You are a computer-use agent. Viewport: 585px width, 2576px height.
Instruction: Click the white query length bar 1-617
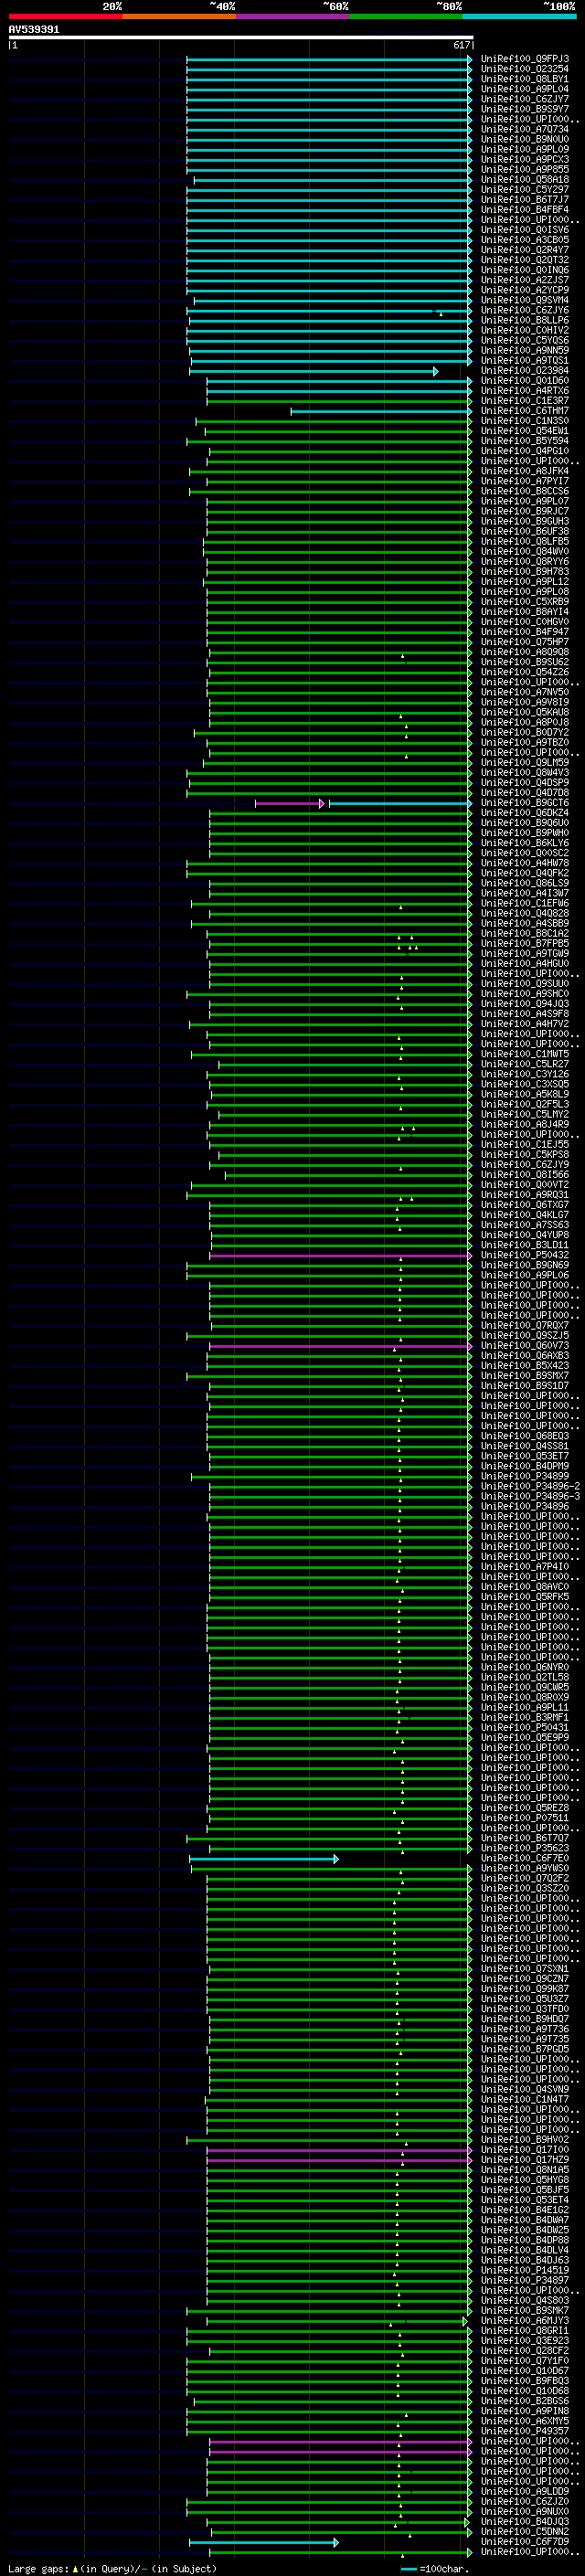pyautogui.click(x=241, y=37)
